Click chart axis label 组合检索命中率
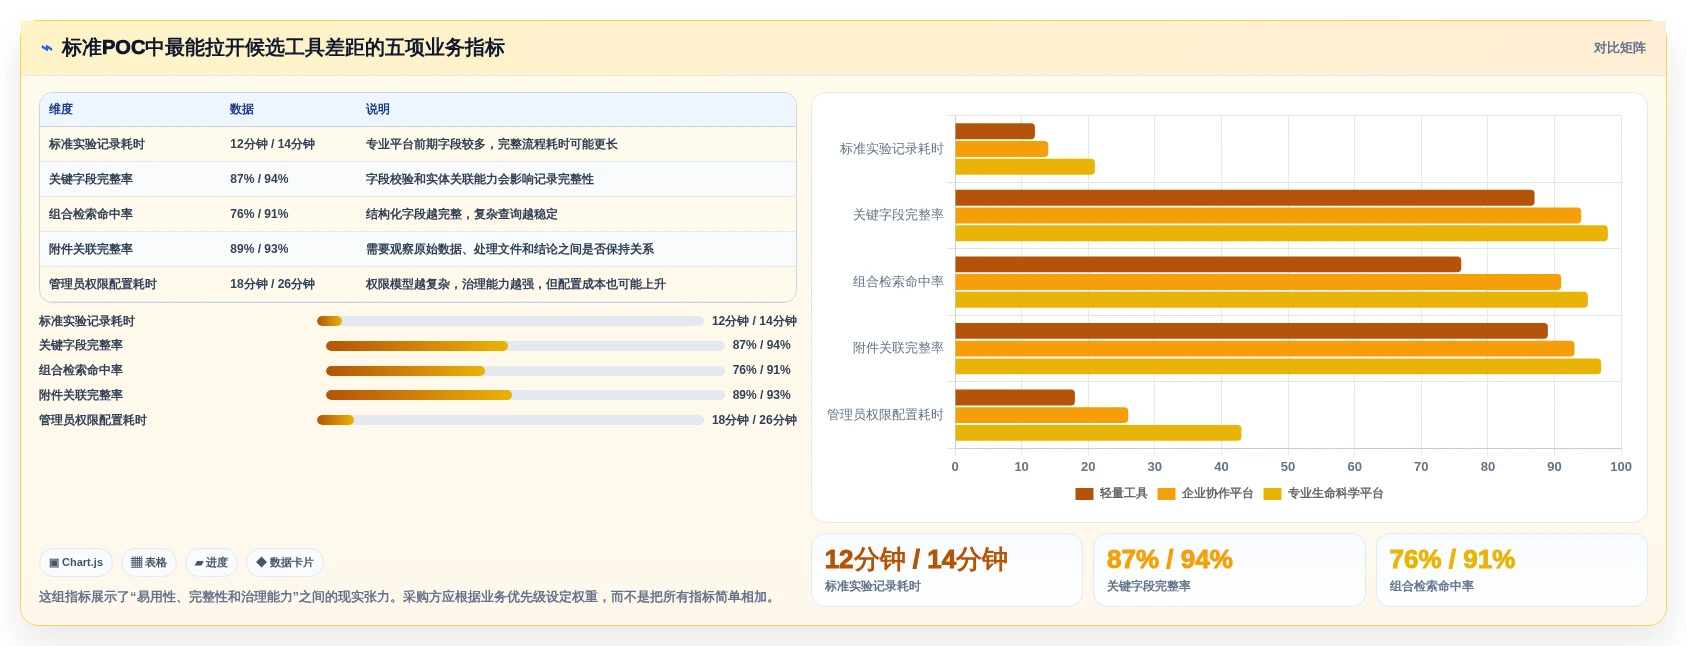Screen dimensions: 1687x646 tap(898, 282)
